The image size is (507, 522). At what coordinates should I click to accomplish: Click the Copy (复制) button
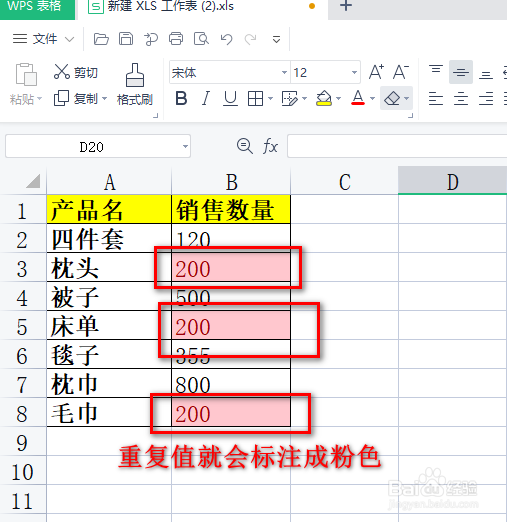[76, 99]
